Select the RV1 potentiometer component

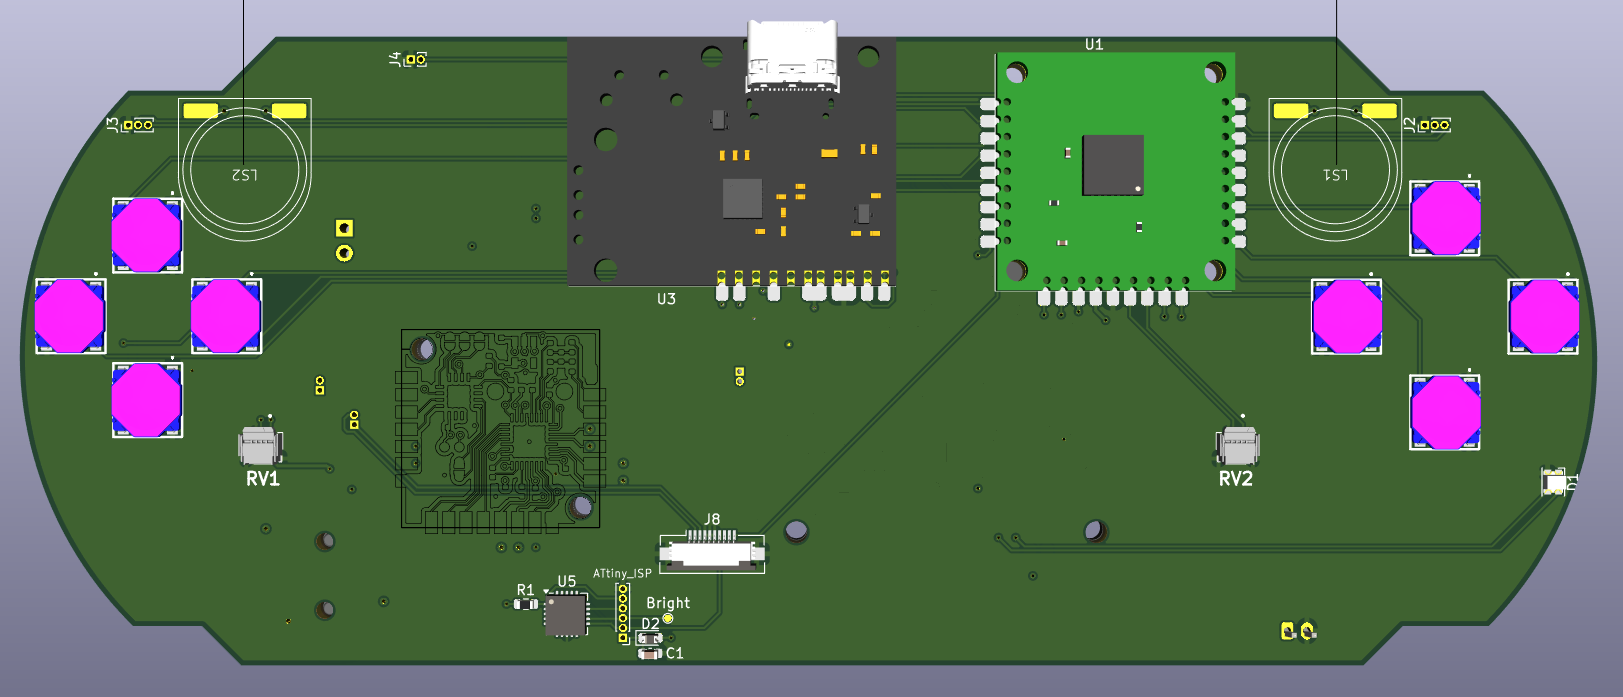click(260, 444)
